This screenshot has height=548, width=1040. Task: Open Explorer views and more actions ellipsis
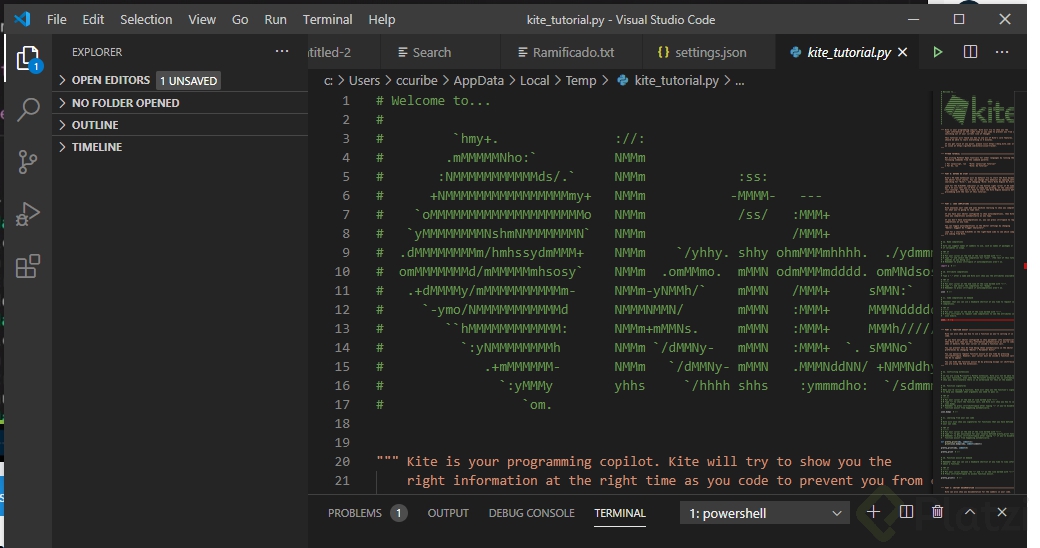[282, 51]
